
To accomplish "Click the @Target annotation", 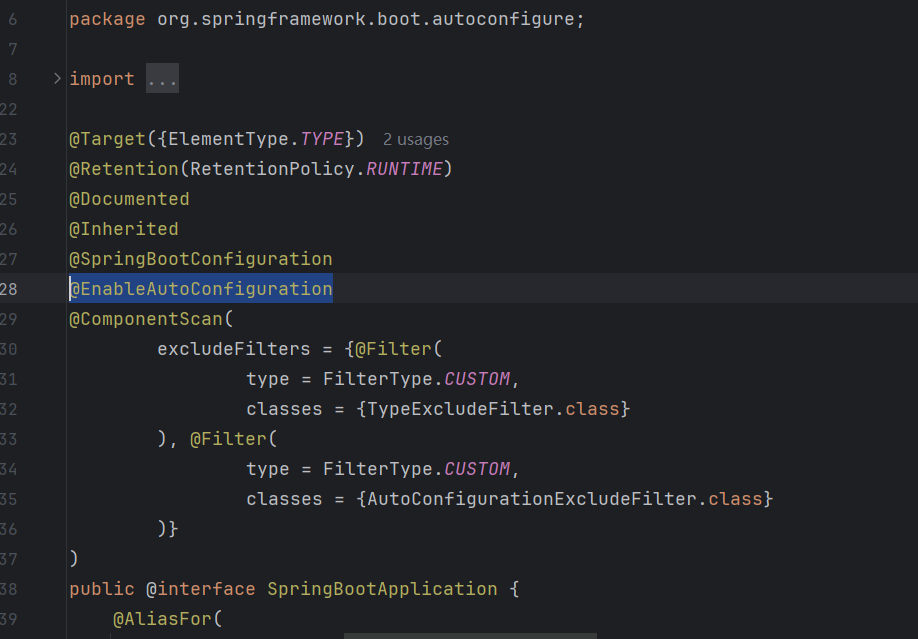I will click(x=107, y=139).
